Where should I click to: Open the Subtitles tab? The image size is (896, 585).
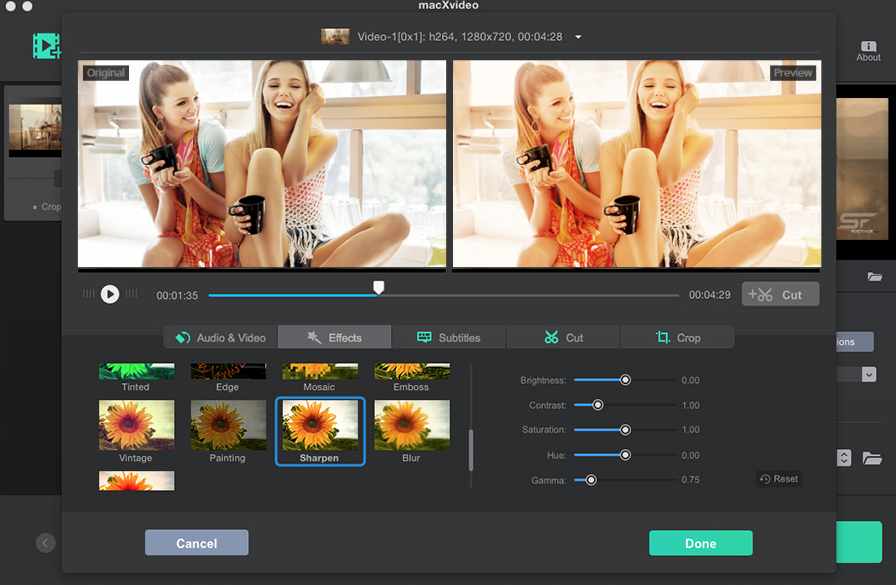448,337
